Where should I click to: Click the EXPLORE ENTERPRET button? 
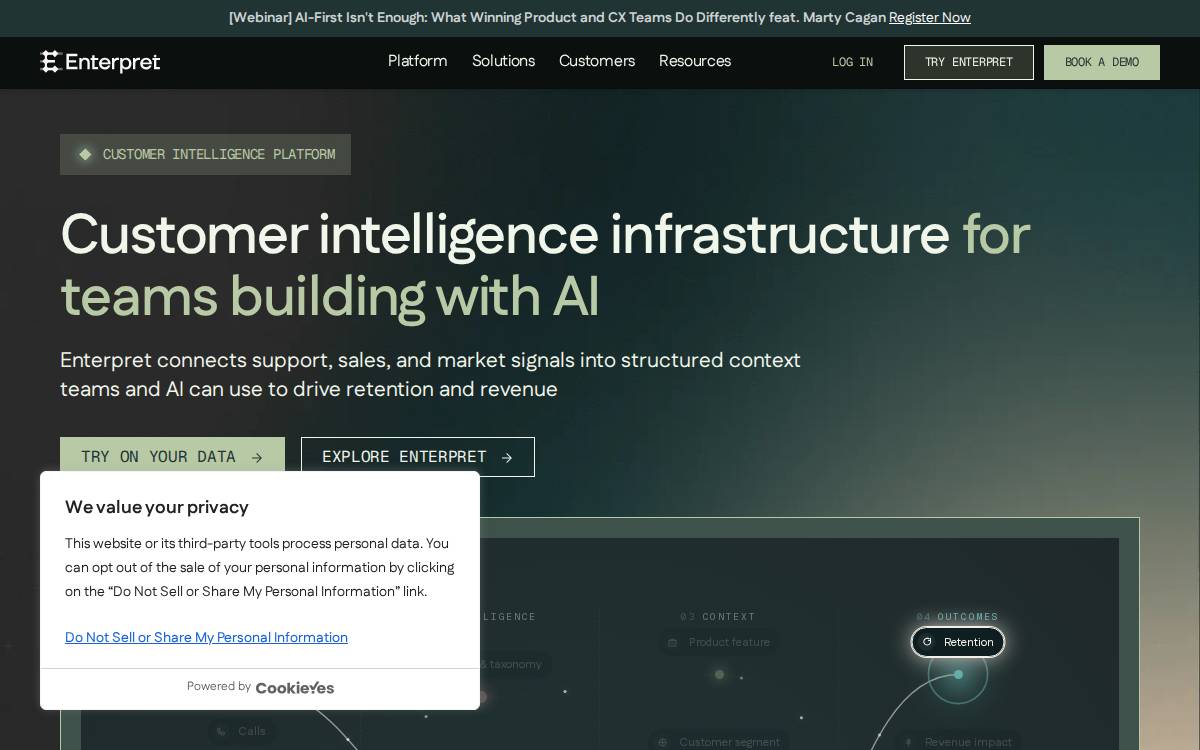[x=418, y=457]
